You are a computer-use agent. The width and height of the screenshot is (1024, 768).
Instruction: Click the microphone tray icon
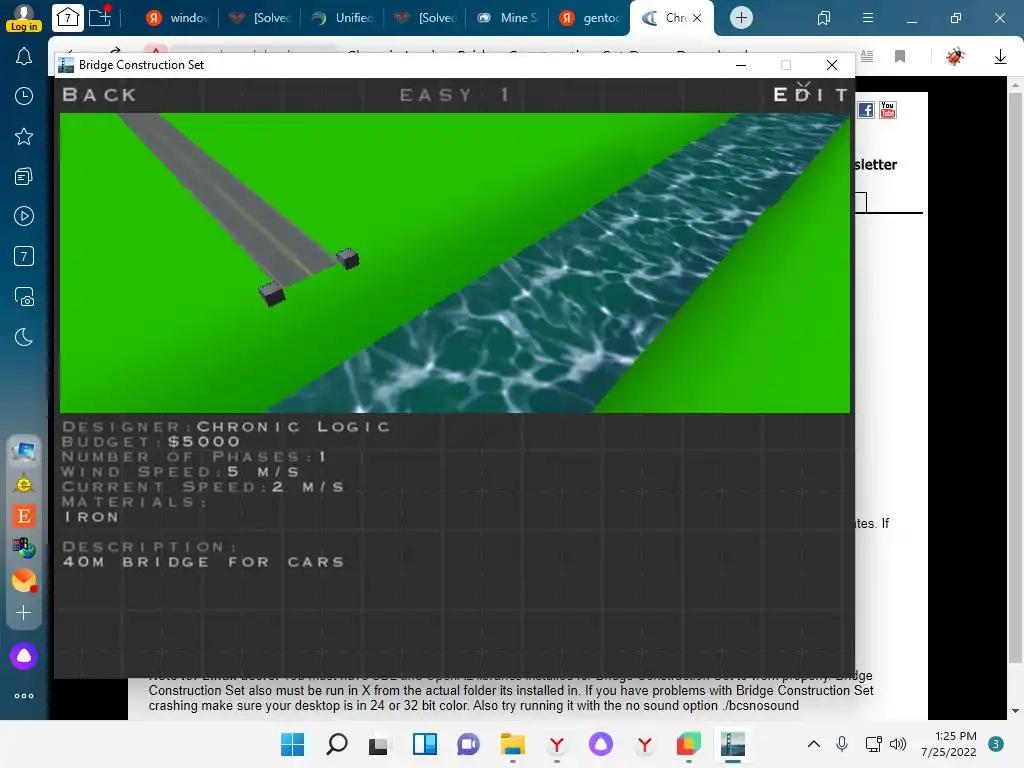[842, 744]
